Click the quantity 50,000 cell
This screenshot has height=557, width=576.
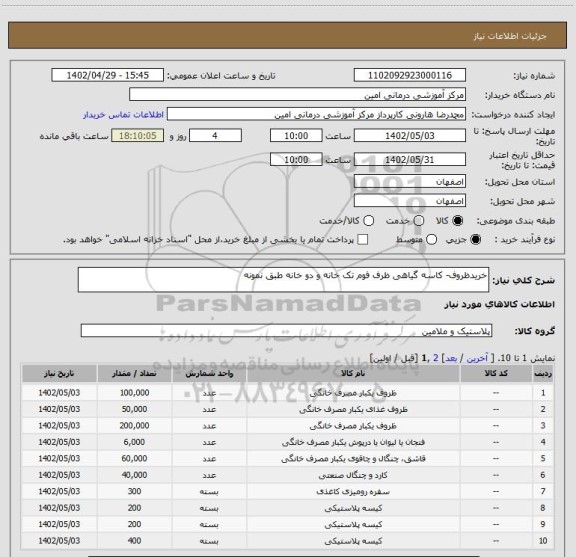[x=134, y=409]
